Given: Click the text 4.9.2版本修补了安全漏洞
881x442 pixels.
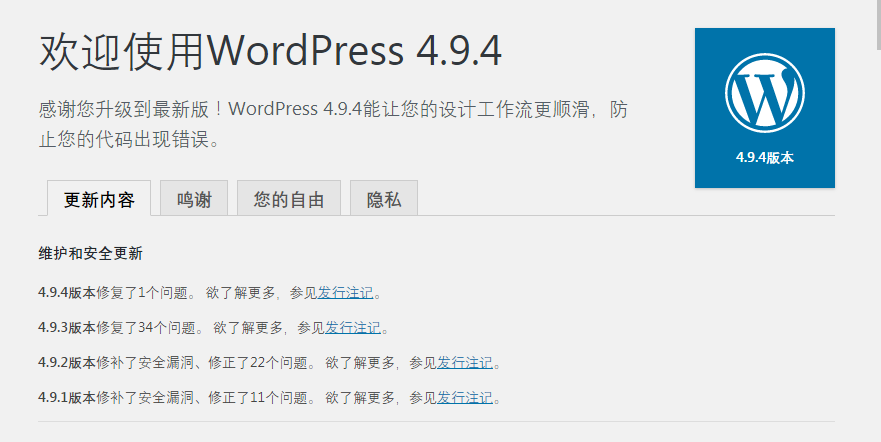Looking at the screenshot, I should tap(117, 363).
